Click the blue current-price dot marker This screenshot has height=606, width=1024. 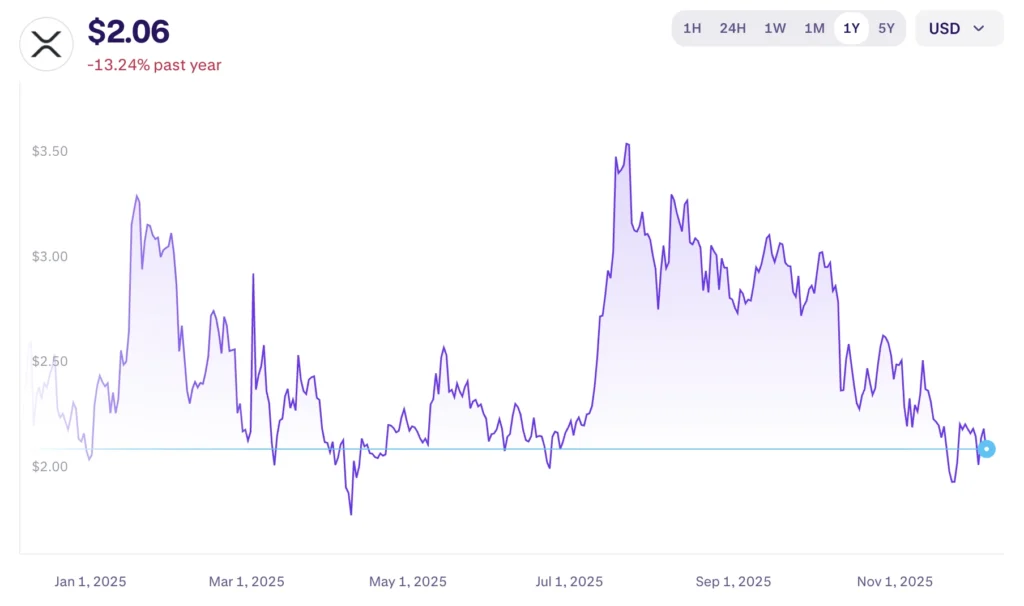pyautogui.click(x=987, y=449)
